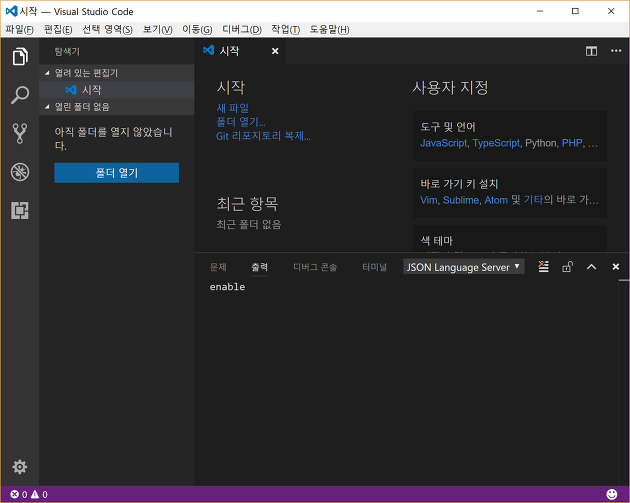Click the errors count in status bar
The width and height of the screenshot is (630, 503).
19,495
